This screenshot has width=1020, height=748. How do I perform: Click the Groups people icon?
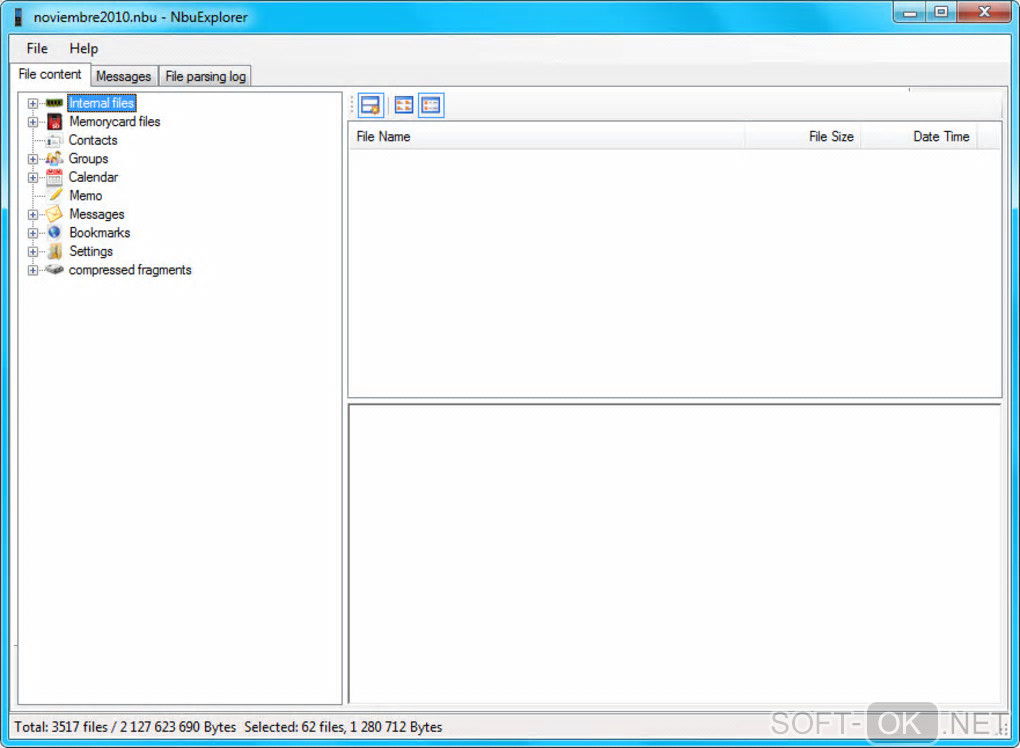55,159
